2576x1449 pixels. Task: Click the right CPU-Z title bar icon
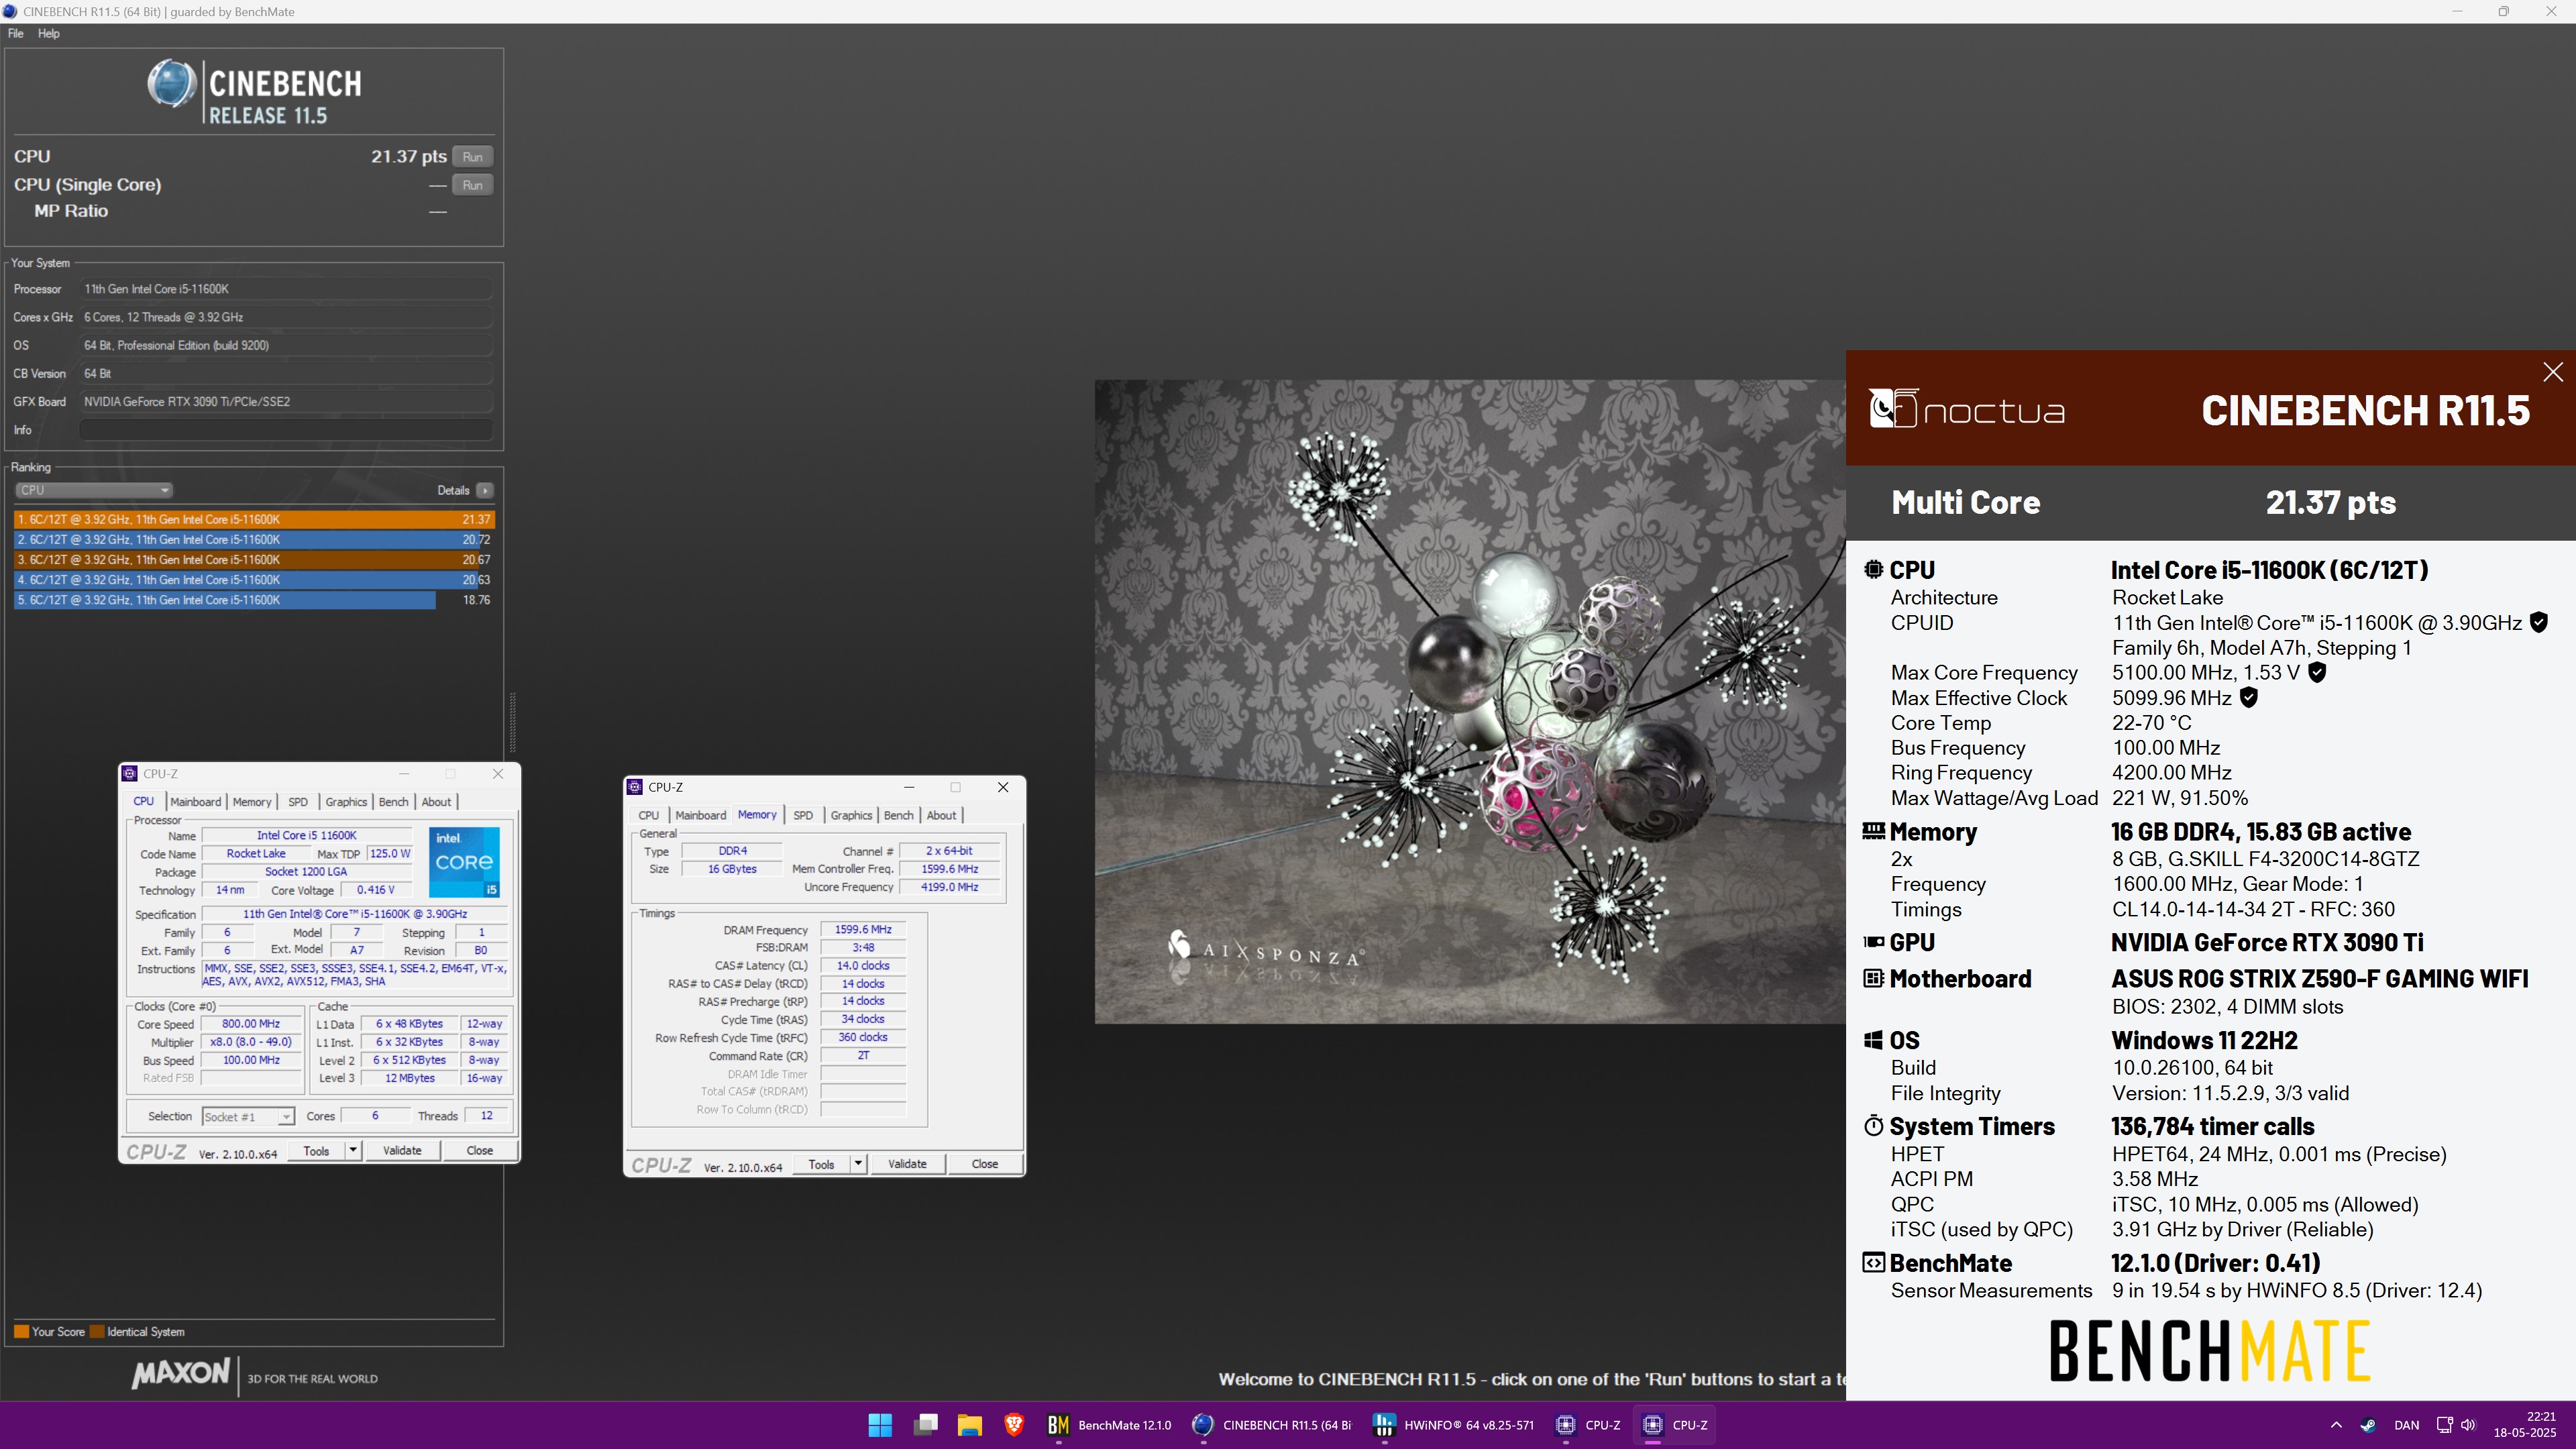(635, 787)
